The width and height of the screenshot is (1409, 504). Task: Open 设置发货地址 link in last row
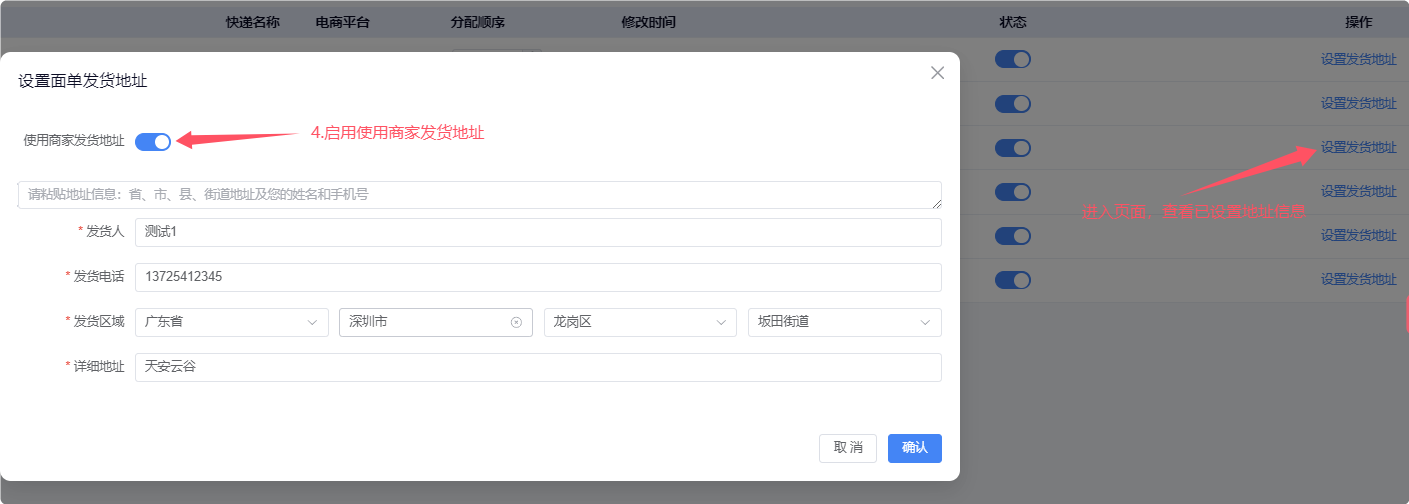coord(1358,279)
